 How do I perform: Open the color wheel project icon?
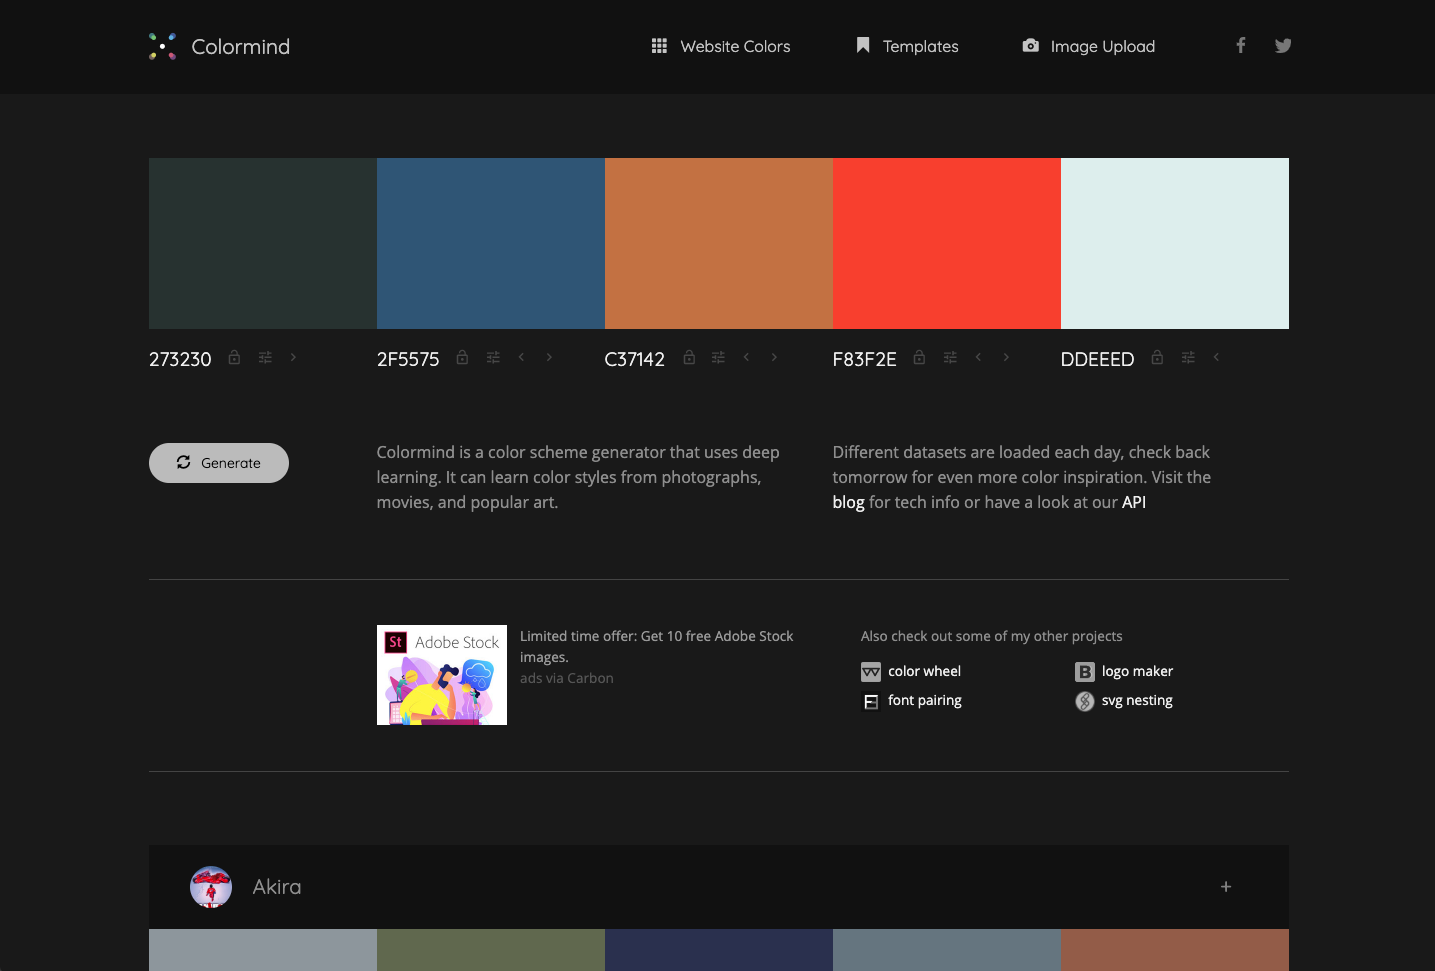(871, 671)
